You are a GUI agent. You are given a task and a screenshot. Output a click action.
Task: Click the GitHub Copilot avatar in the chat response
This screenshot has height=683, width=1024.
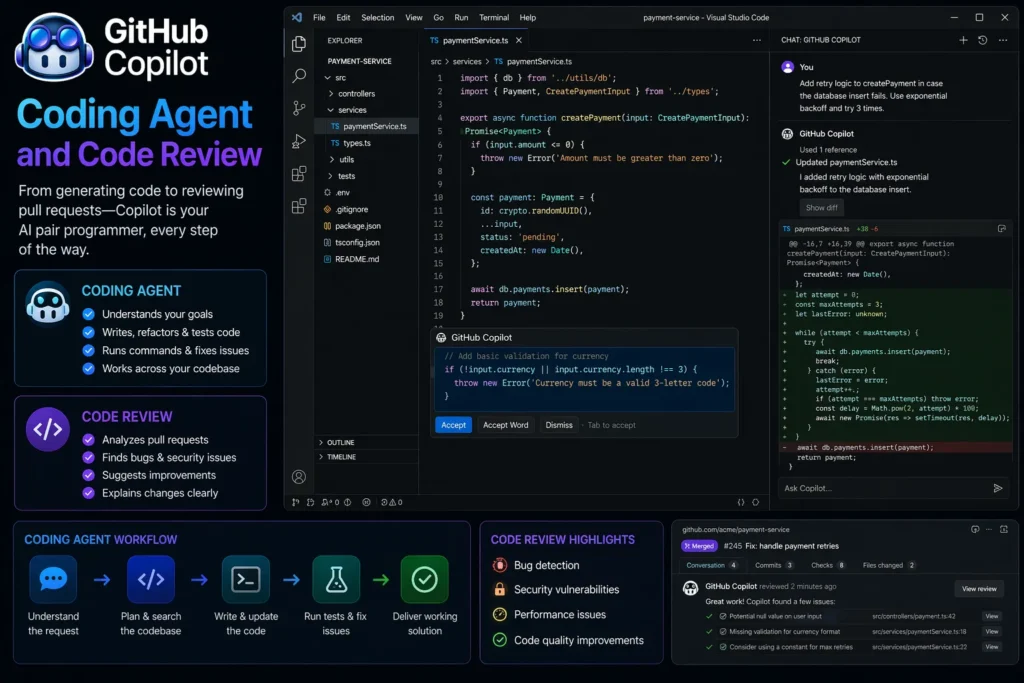pos(788,134)
